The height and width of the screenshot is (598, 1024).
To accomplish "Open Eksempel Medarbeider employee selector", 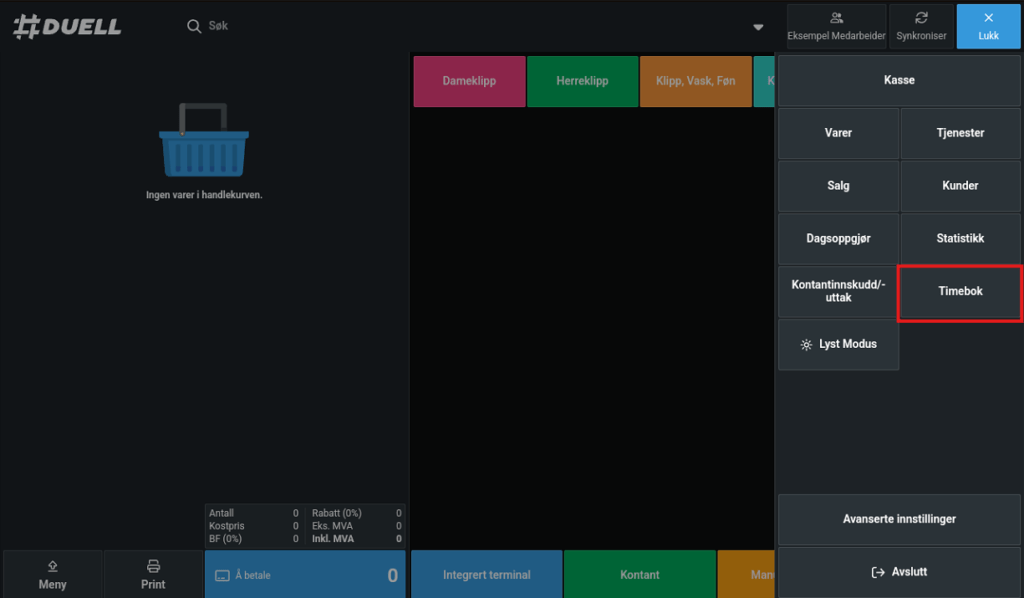I will tap(836, 26).
